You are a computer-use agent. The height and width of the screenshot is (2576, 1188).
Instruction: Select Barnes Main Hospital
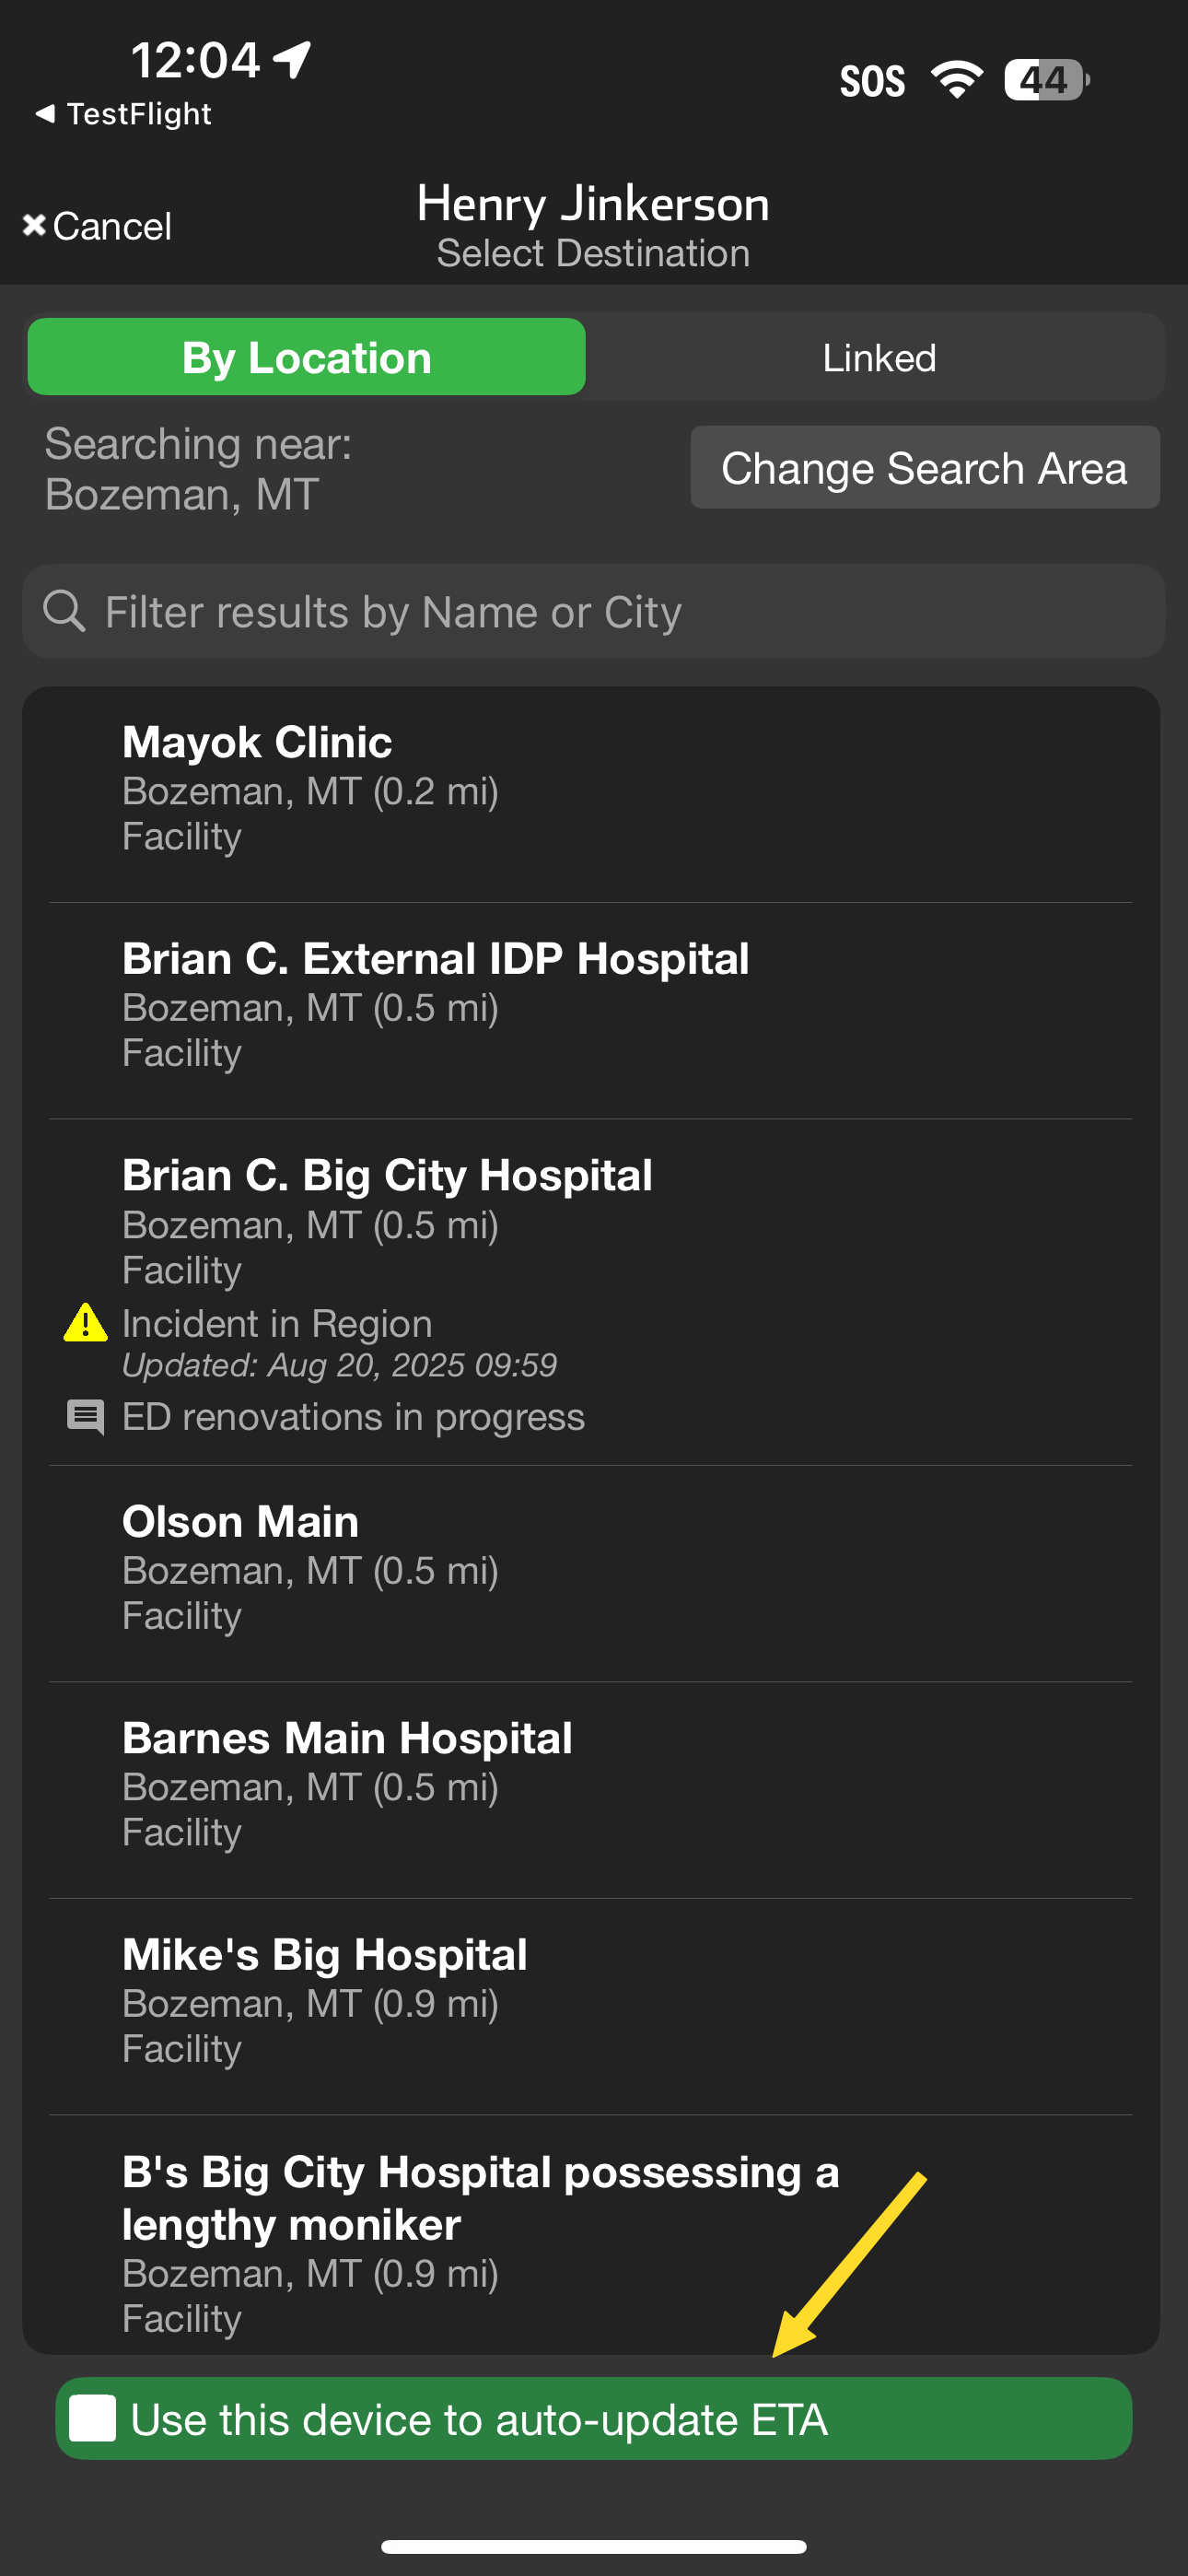tap(590, 1784)
